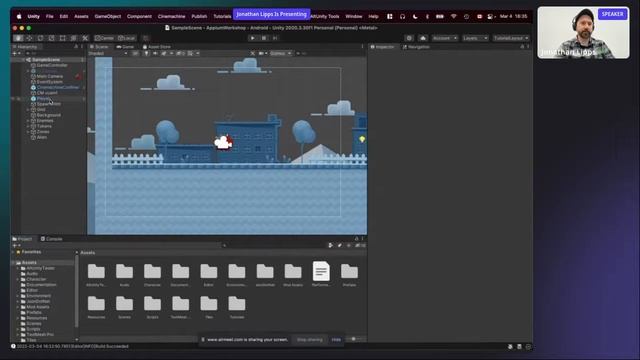The width and height of the screenshot is (640, 360).
Task: Select EventSystem in Hierarchy
Action: [x=49, y=82]
